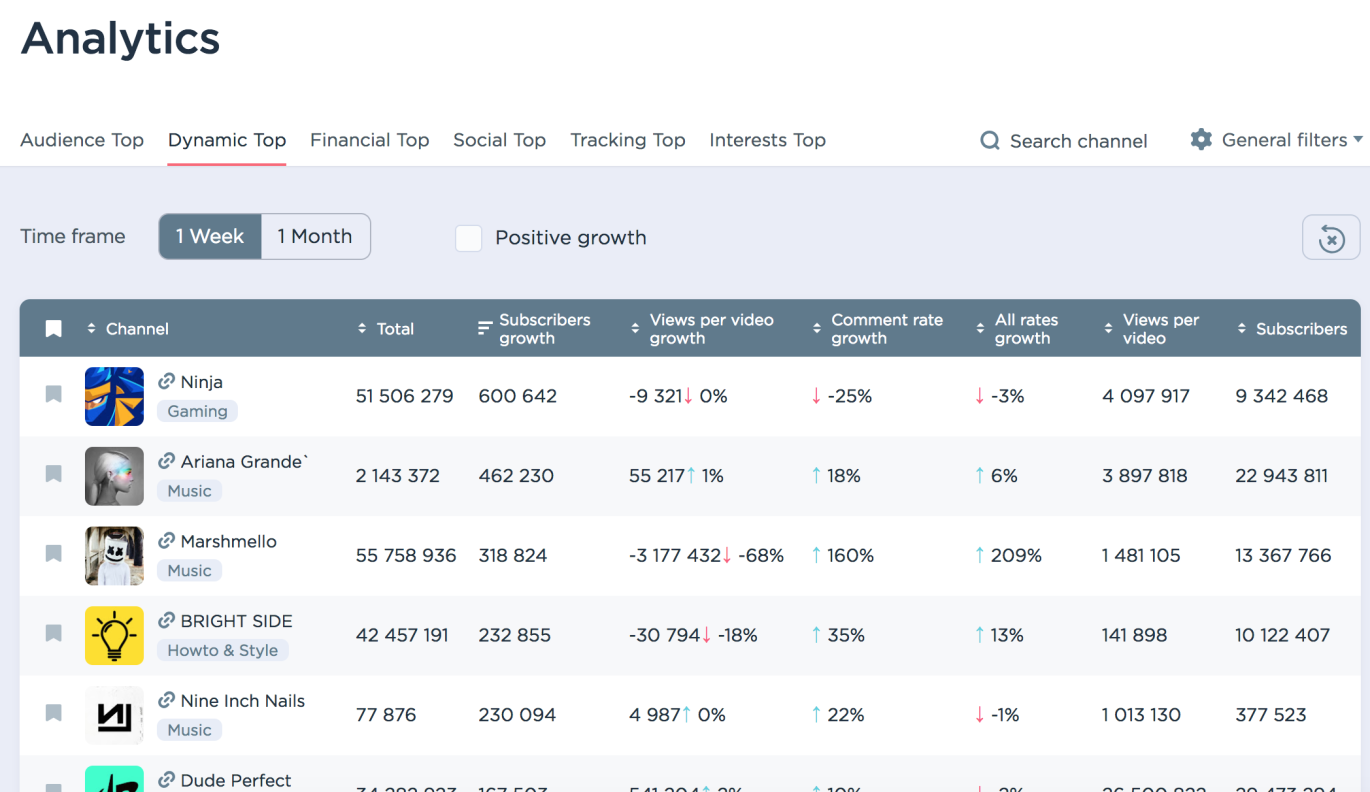
Task: Toggle the bookmark icon in table header
Action: [54, 329]
